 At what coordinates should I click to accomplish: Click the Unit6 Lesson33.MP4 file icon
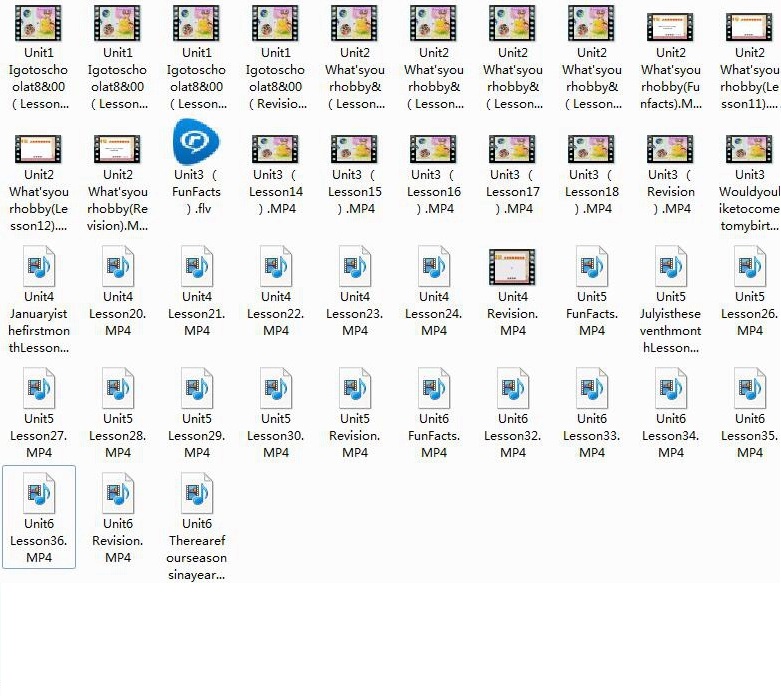click(592, 389)
